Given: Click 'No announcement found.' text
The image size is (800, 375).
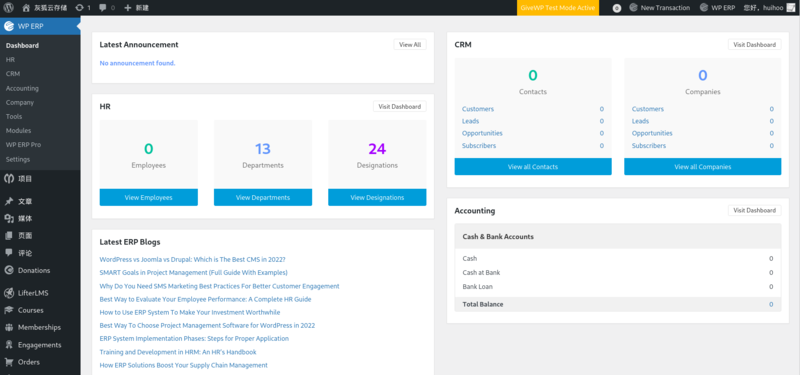Looking at the screenshot, I should pyautogui.click(x=137, y=63).
